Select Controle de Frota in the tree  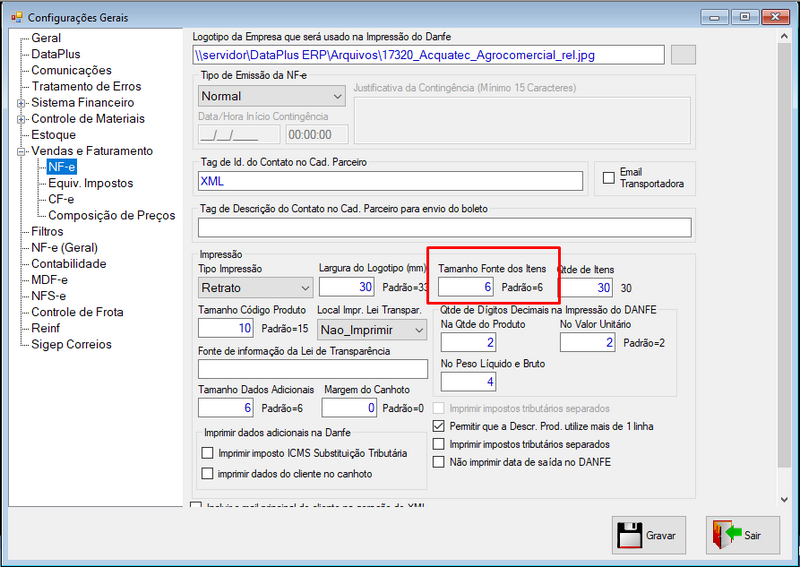coord(77,312)
